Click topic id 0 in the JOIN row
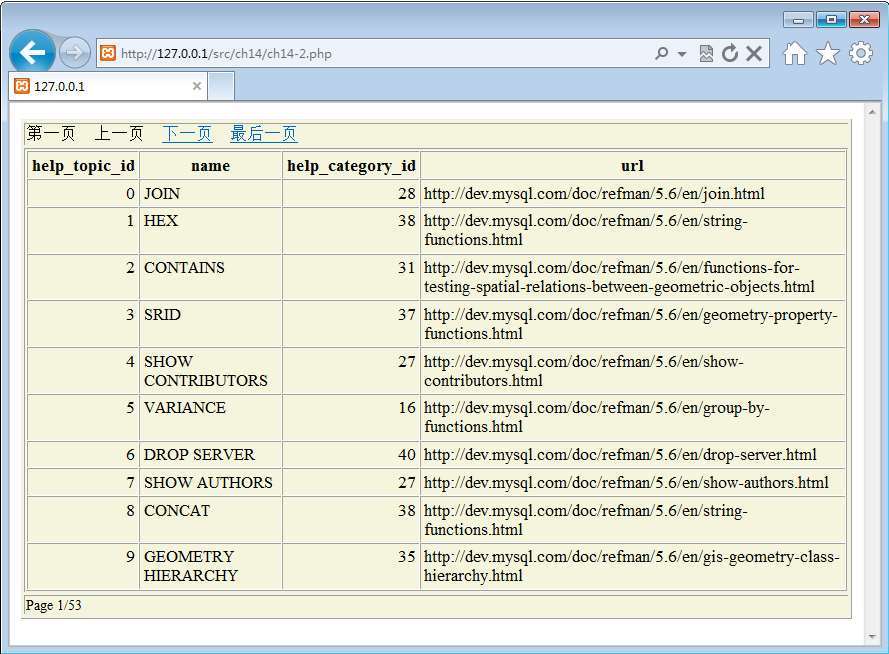 (x=130, y=194)
